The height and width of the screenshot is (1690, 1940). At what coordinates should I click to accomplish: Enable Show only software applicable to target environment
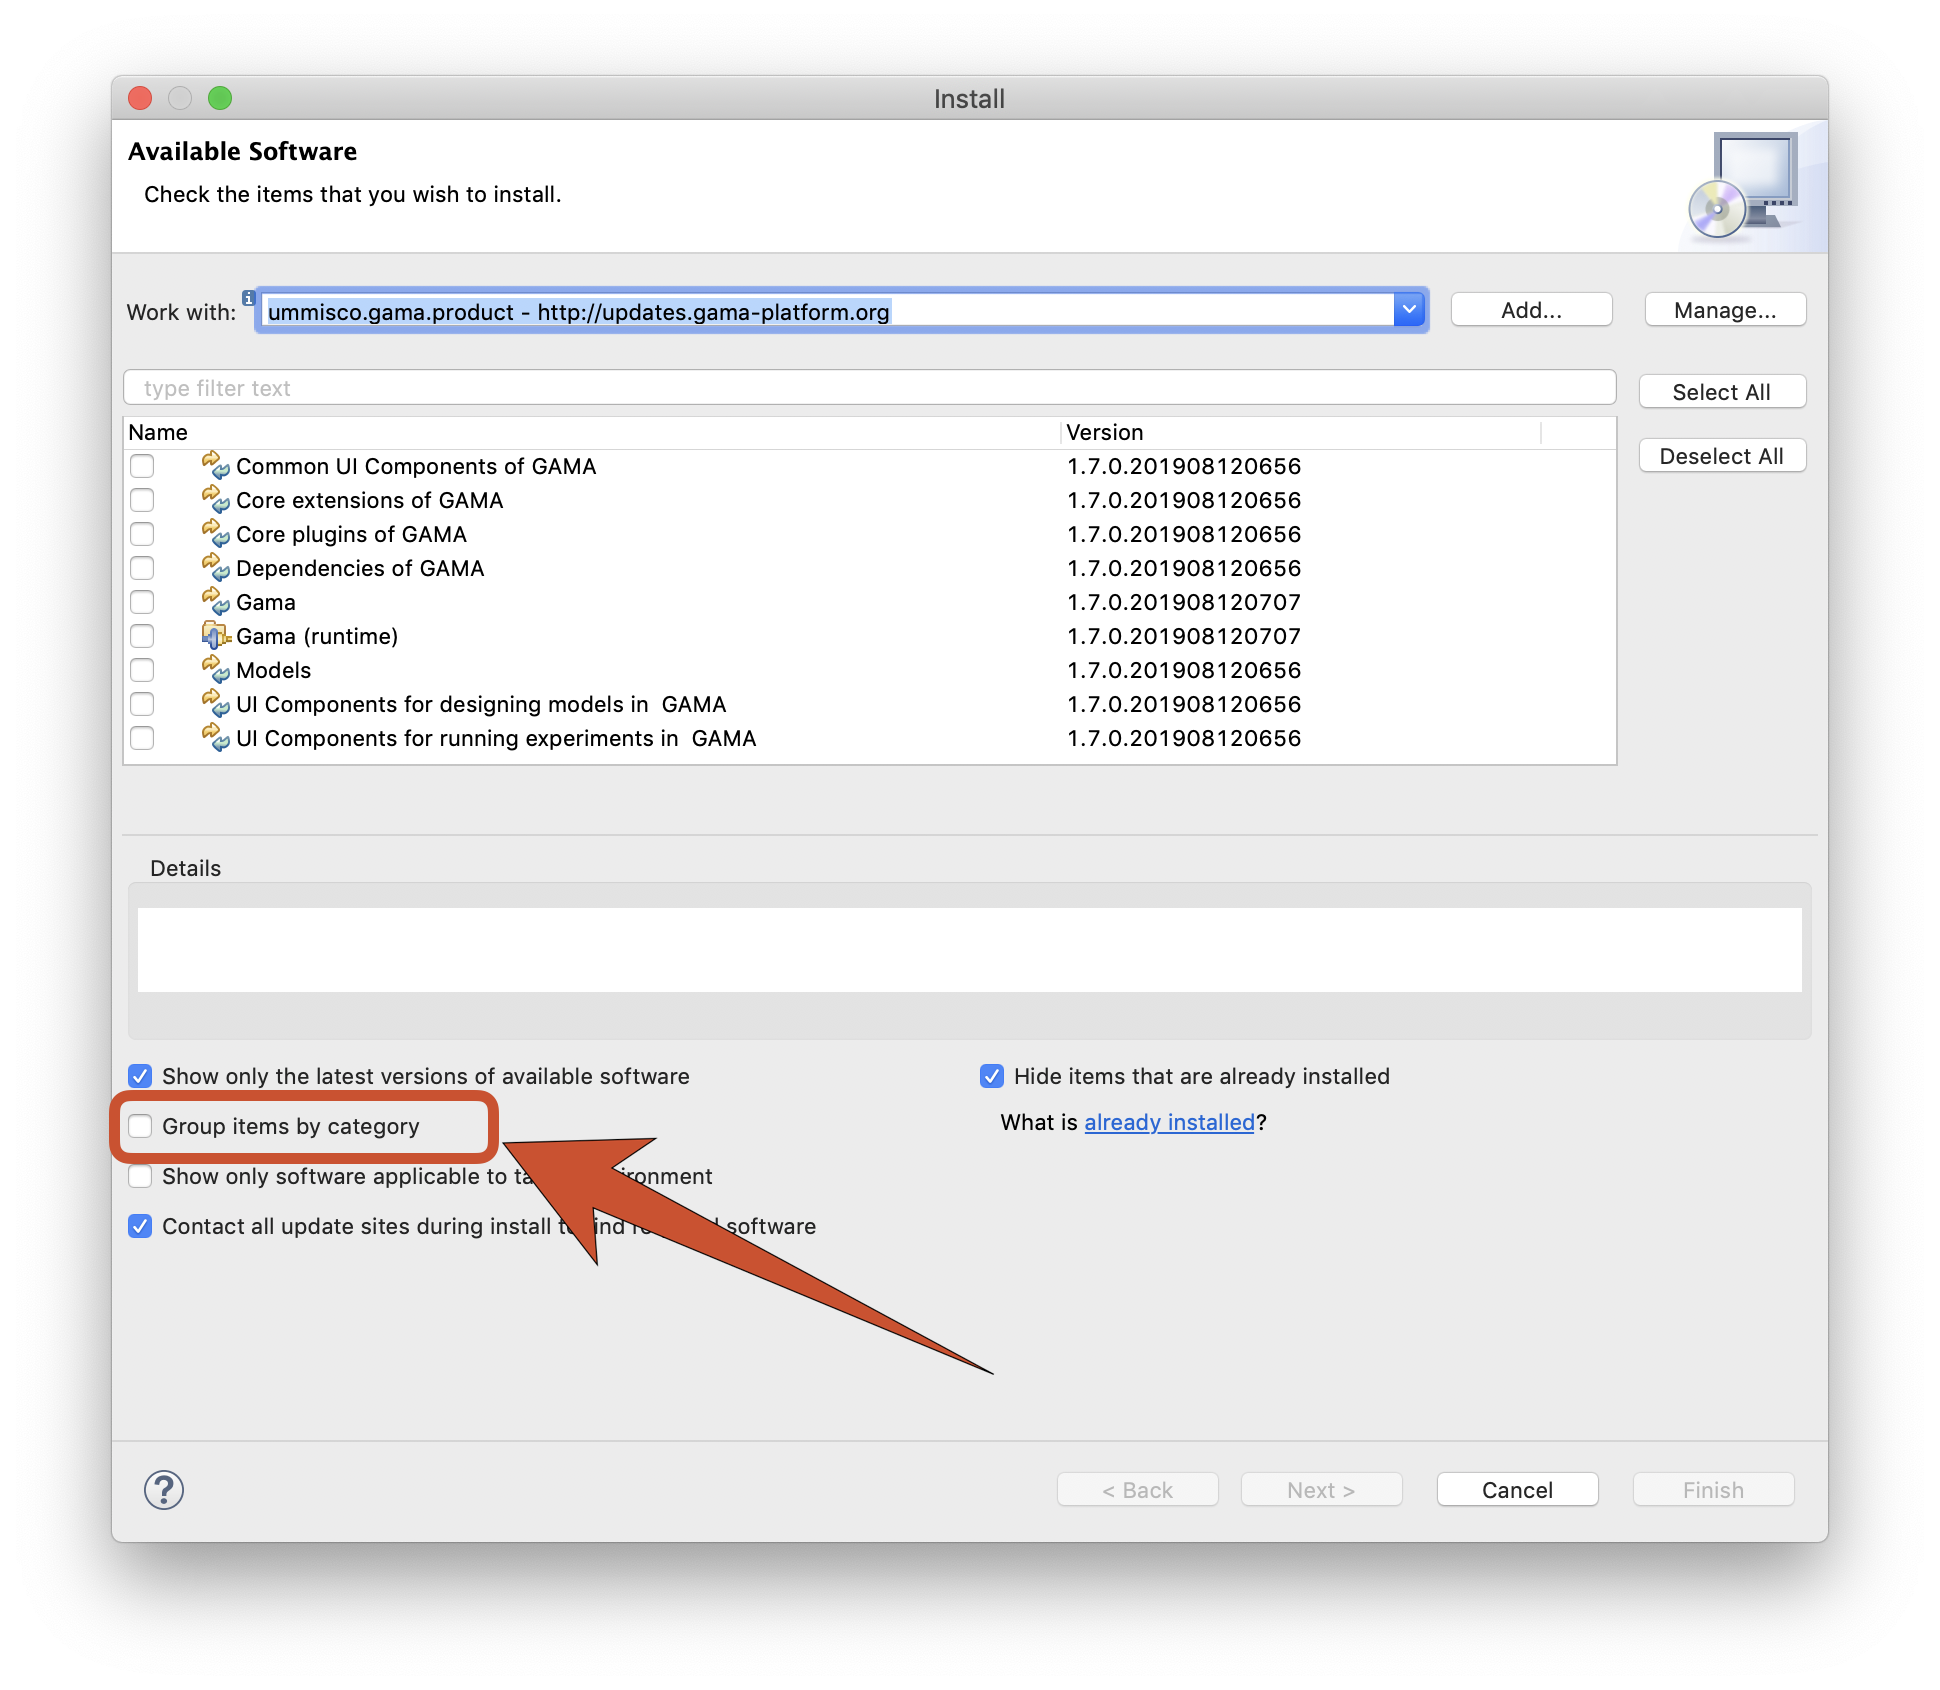click(140, 1176)
